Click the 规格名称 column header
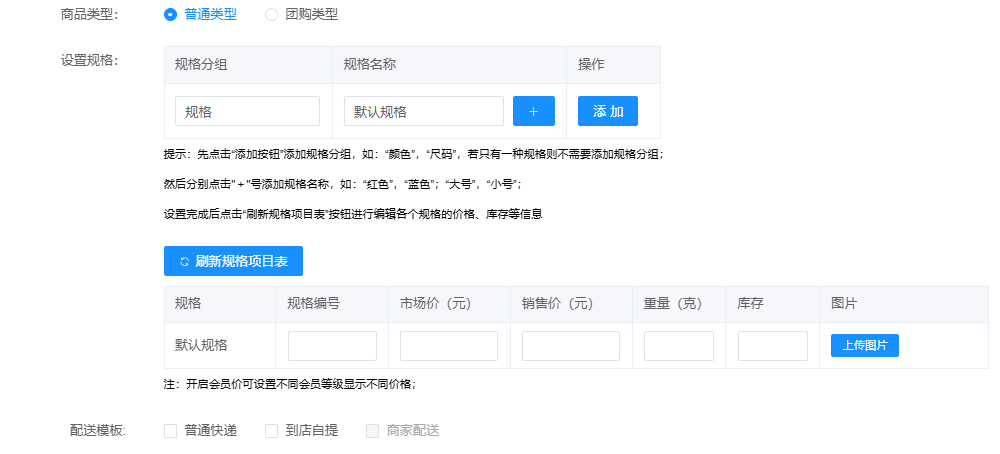Image resolution: width=1000 pixels, height=454 pixels. (371, 65)
